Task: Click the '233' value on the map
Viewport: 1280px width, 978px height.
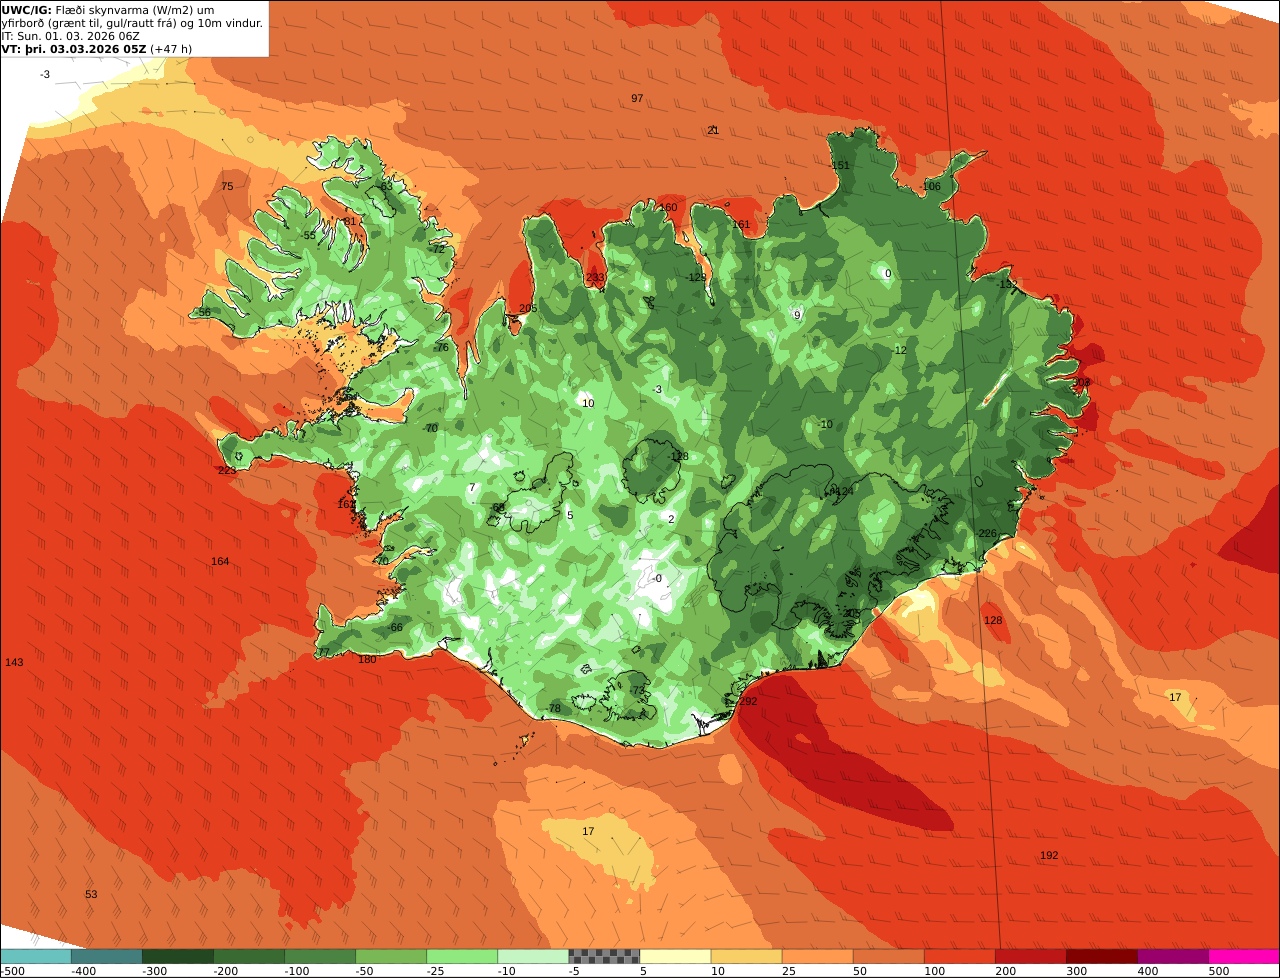Action: click(x=595, y=278)
